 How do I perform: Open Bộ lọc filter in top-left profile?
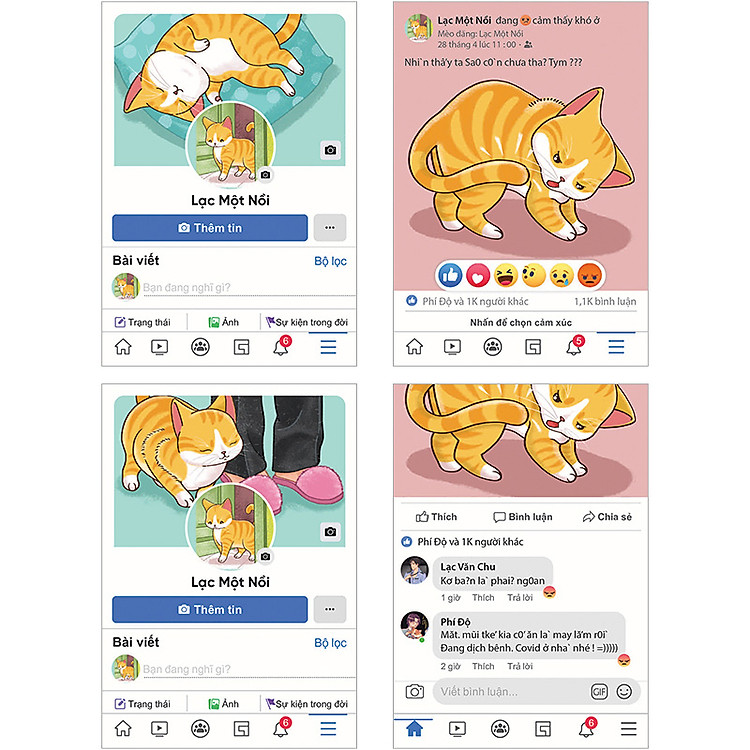pos(331,261)
